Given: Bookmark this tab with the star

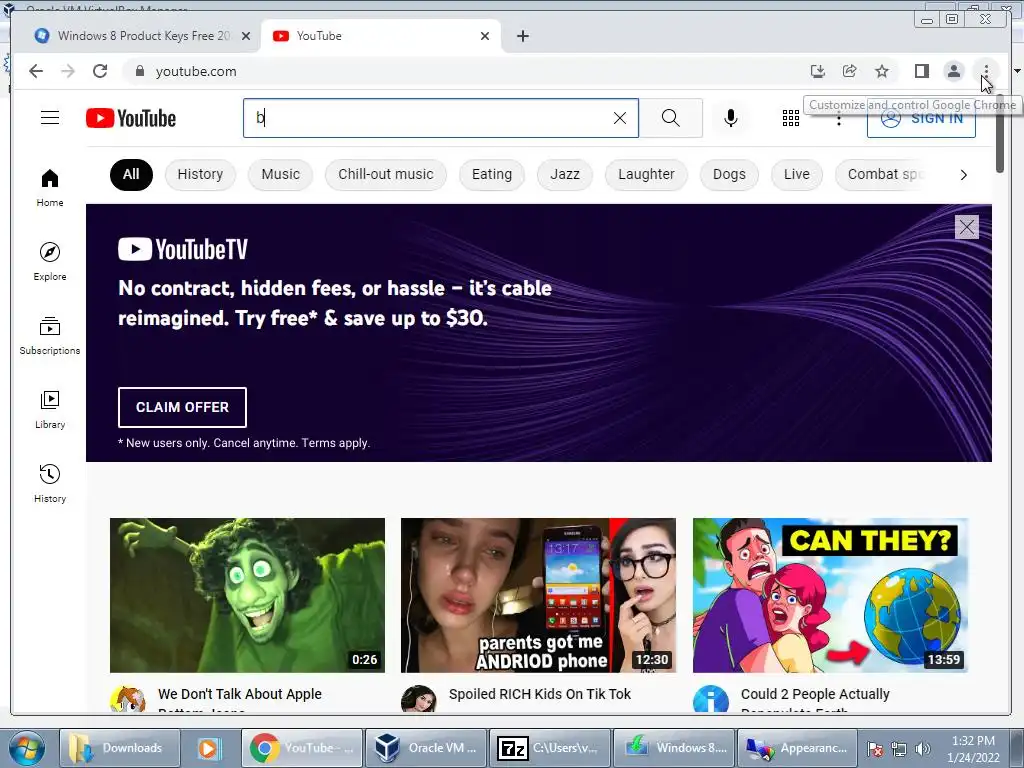Looking at the screenshot, I should tap(882, 71).
